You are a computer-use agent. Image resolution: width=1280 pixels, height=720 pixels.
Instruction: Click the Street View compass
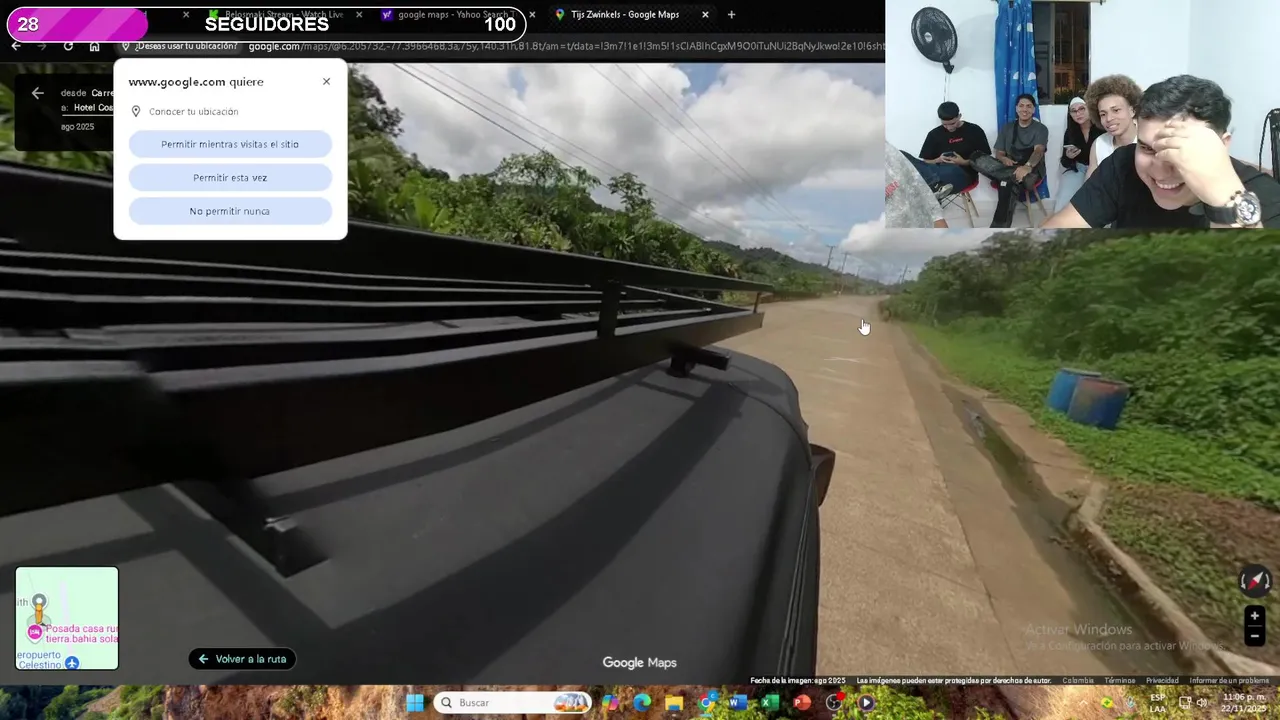pos(1254,581)
